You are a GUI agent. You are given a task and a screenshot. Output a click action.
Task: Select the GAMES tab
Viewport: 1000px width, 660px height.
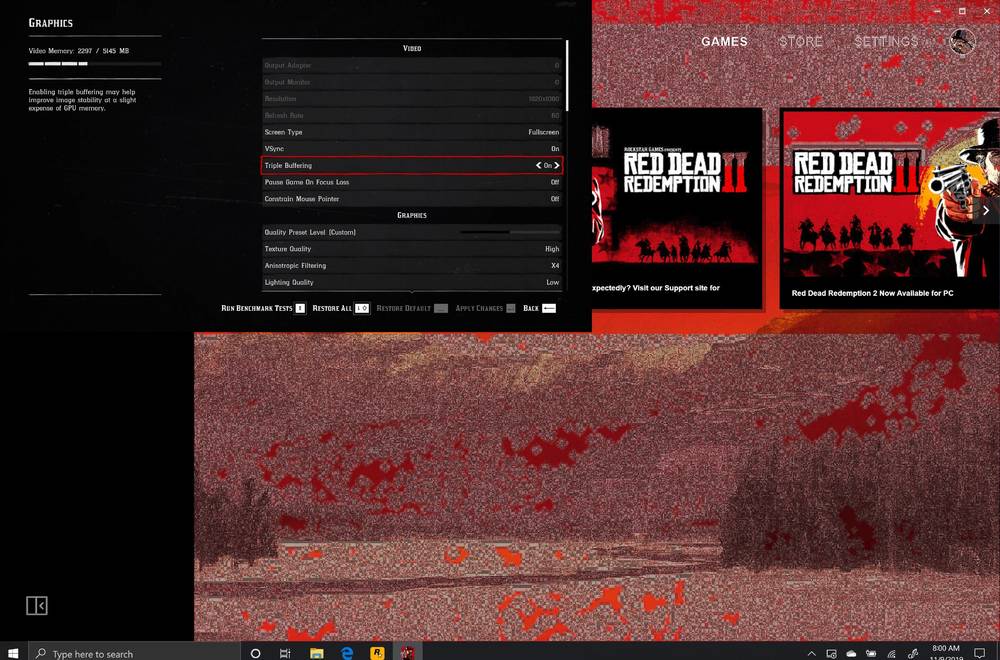coord(723,41)
